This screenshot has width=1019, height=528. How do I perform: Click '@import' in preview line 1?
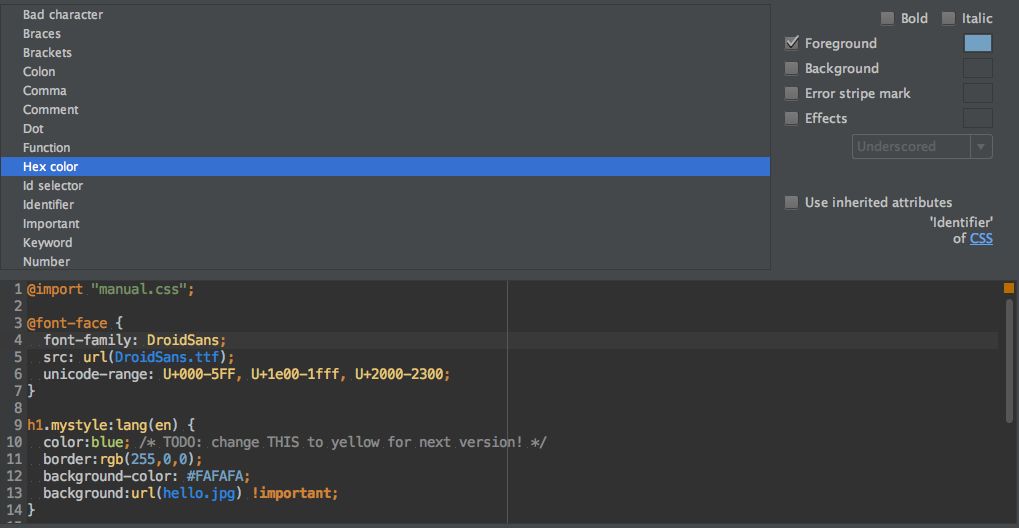[55, 289]
